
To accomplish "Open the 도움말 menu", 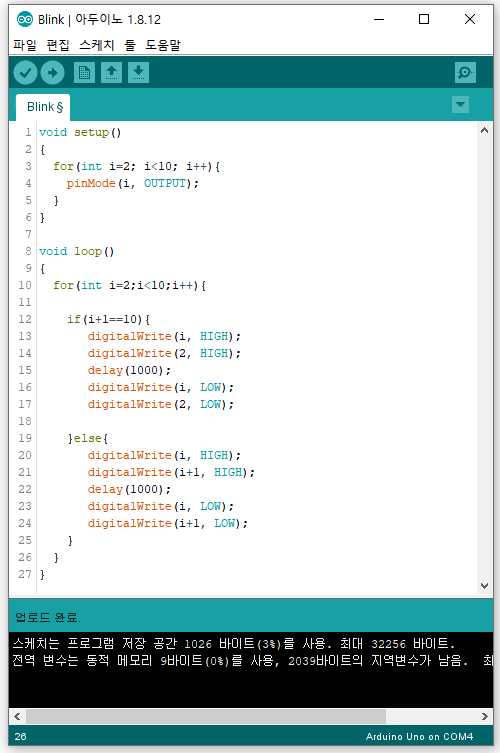I will coord(163,45).
